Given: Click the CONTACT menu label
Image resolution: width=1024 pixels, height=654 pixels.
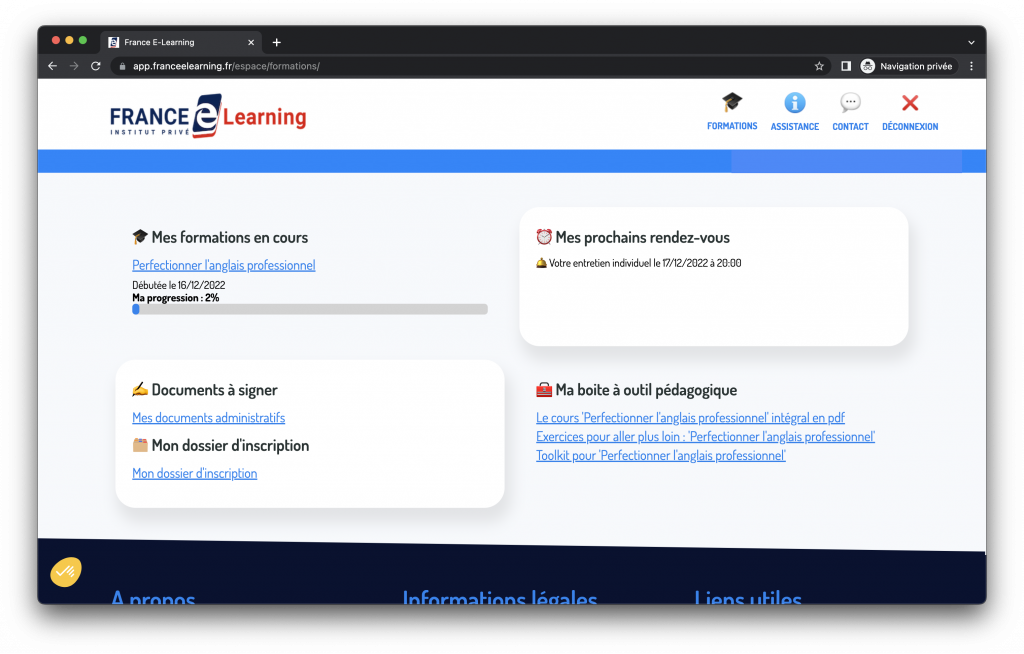Looking at the screenshot, I should [850, 127].
